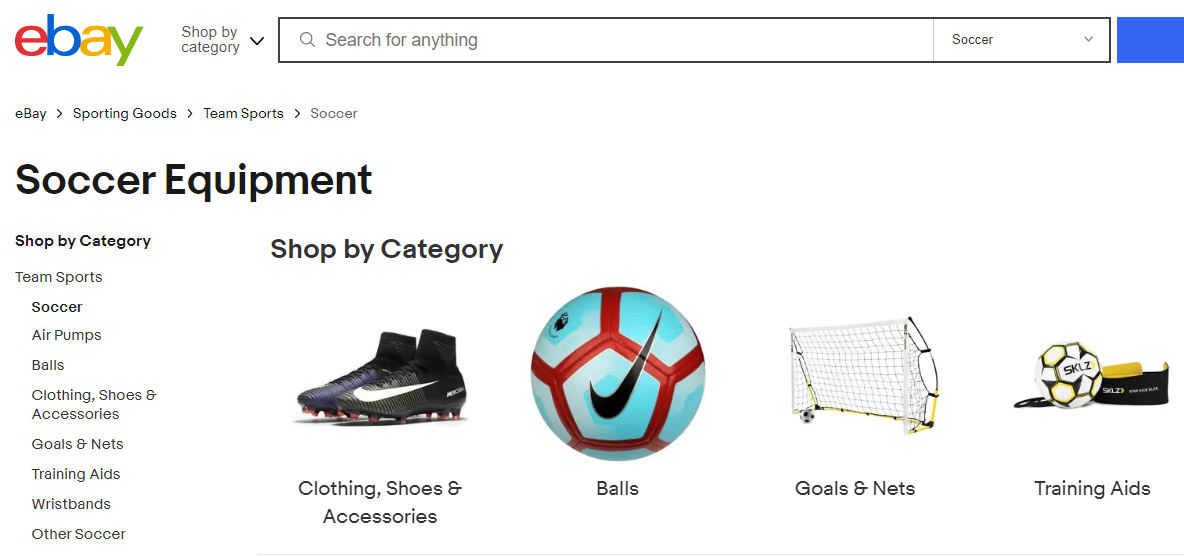This screenshot has height=556, width=1184.
Task: Open the soccer goal net image
Action: click(x=855, y=378)
